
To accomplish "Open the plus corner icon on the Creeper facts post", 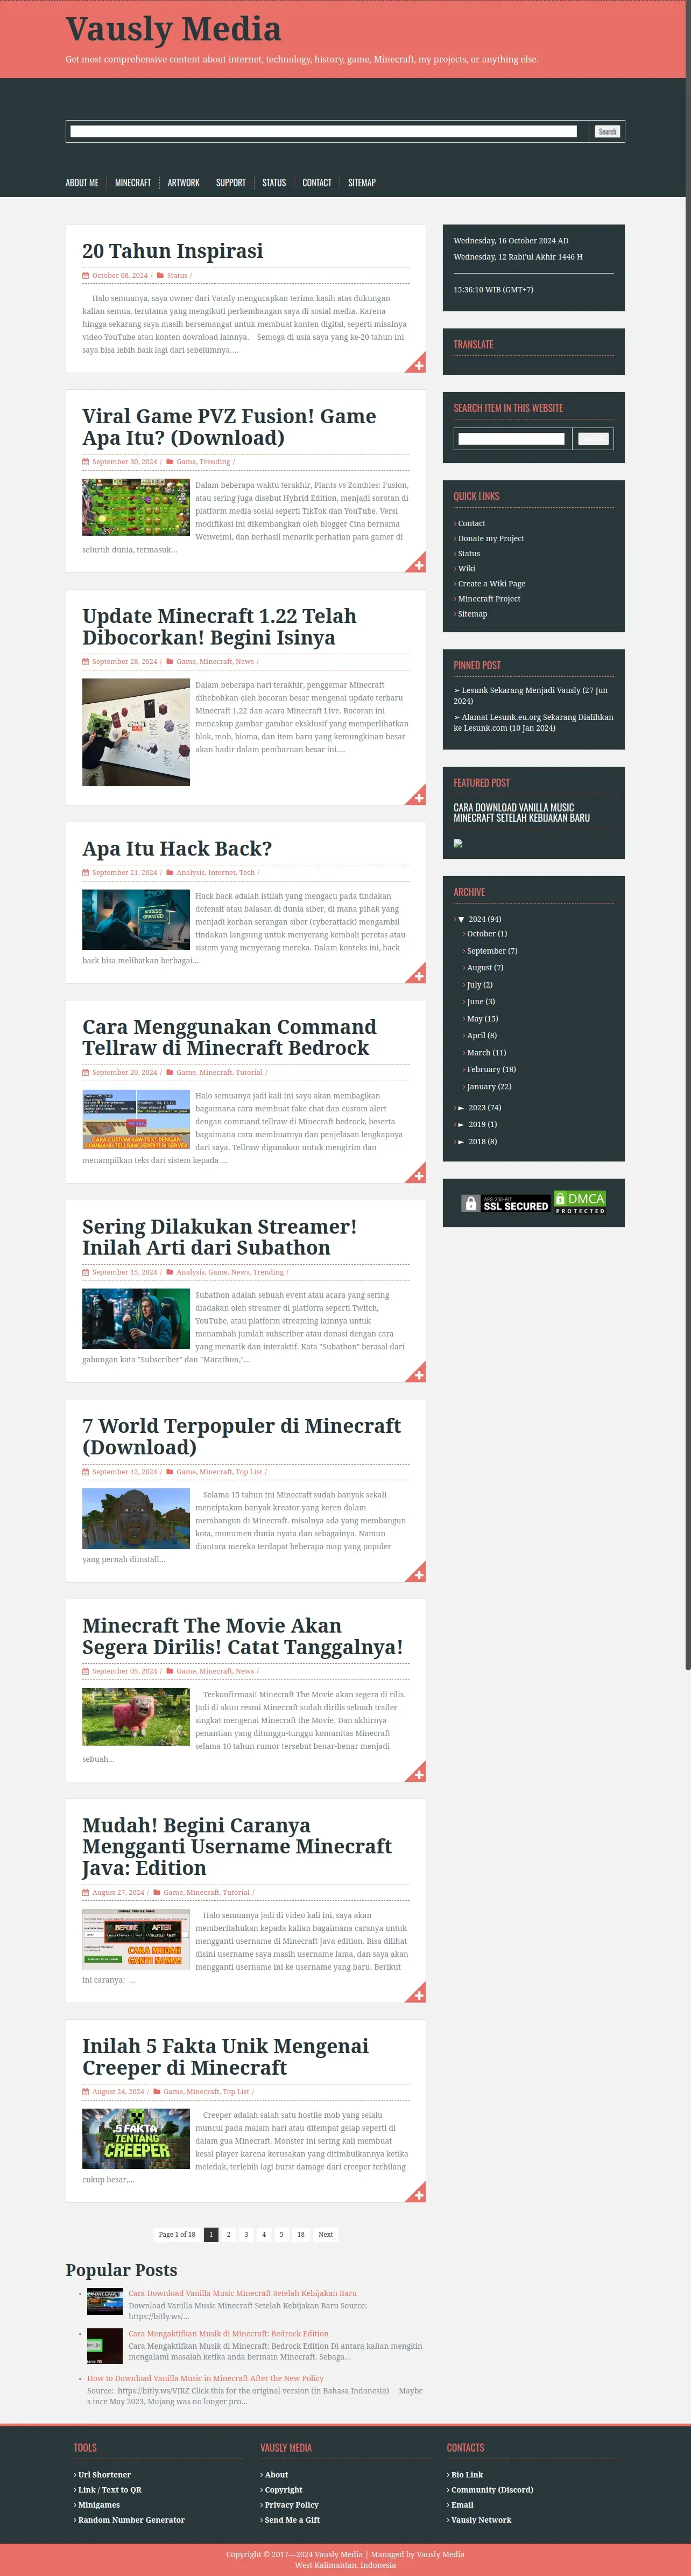I will pyautogui.click(x=417, y=2193).
